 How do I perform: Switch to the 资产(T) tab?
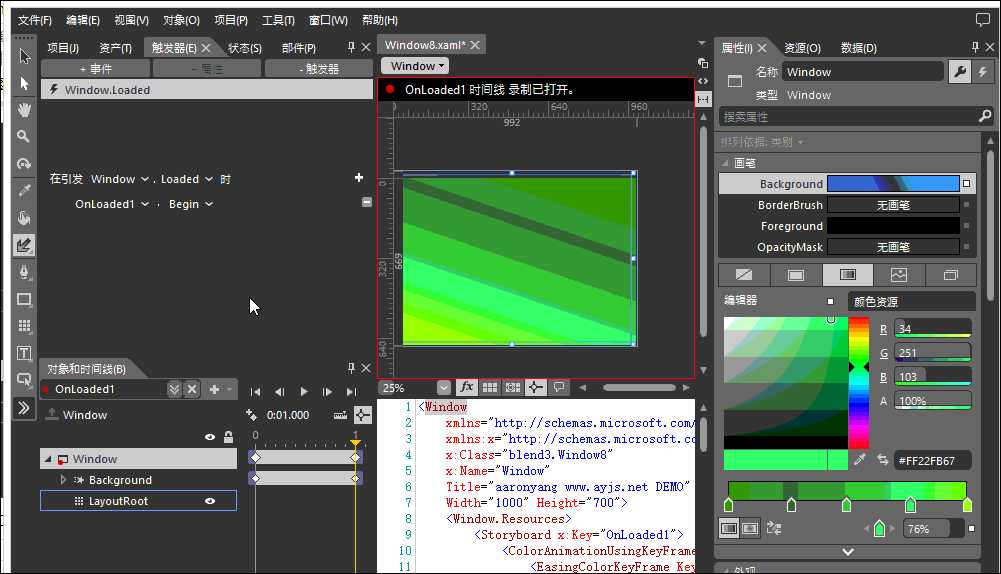116,48
